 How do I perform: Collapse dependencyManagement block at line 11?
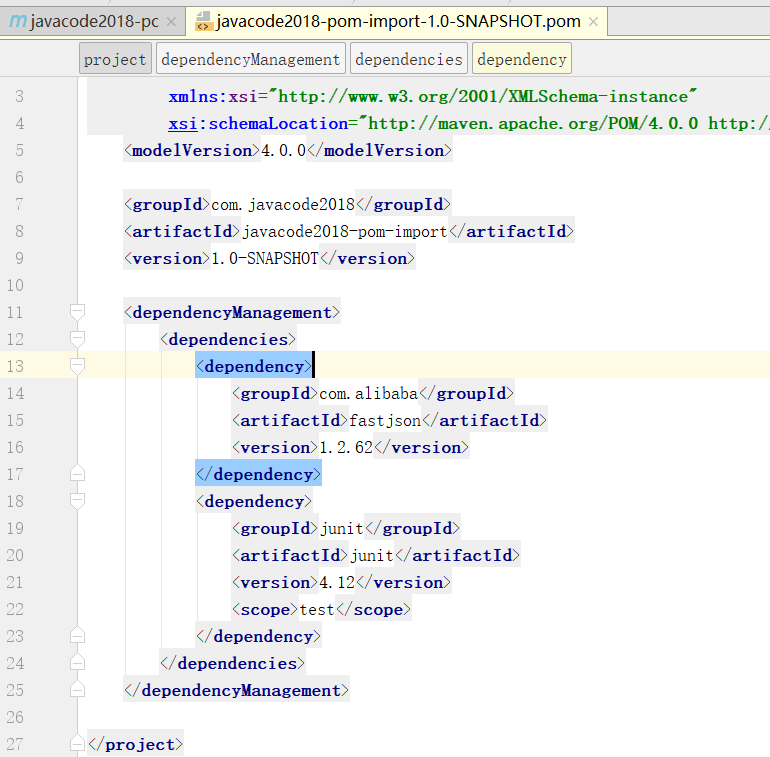coord(78,312)
